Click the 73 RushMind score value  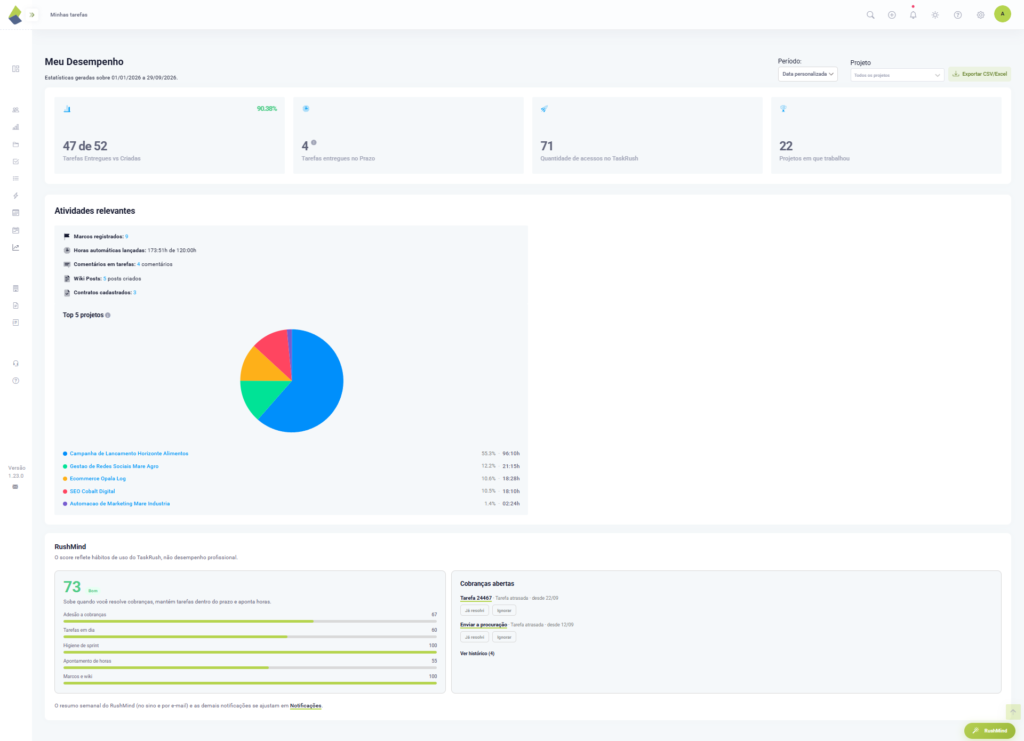tap(72, 587)
